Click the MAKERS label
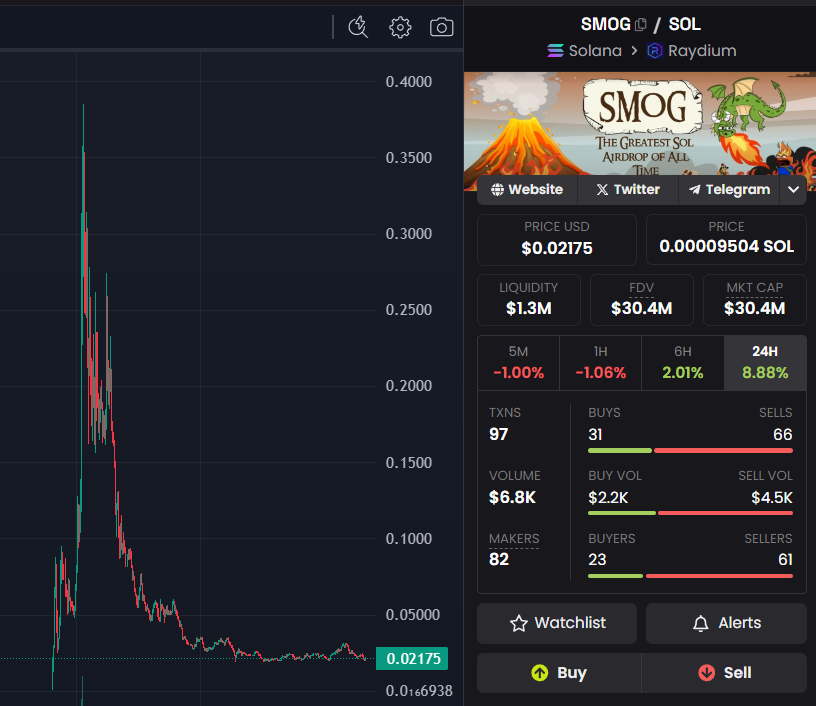The width and height of the screenshot is (816, 706). [x=514, y=538]
